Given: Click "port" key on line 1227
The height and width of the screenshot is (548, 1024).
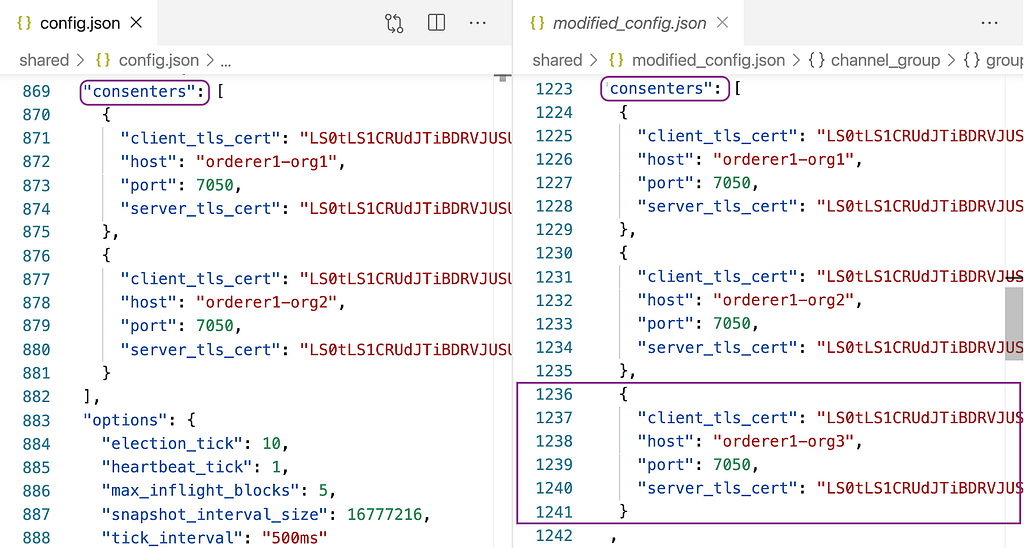Looking at the screenshot, I should (x=665, y=183).
